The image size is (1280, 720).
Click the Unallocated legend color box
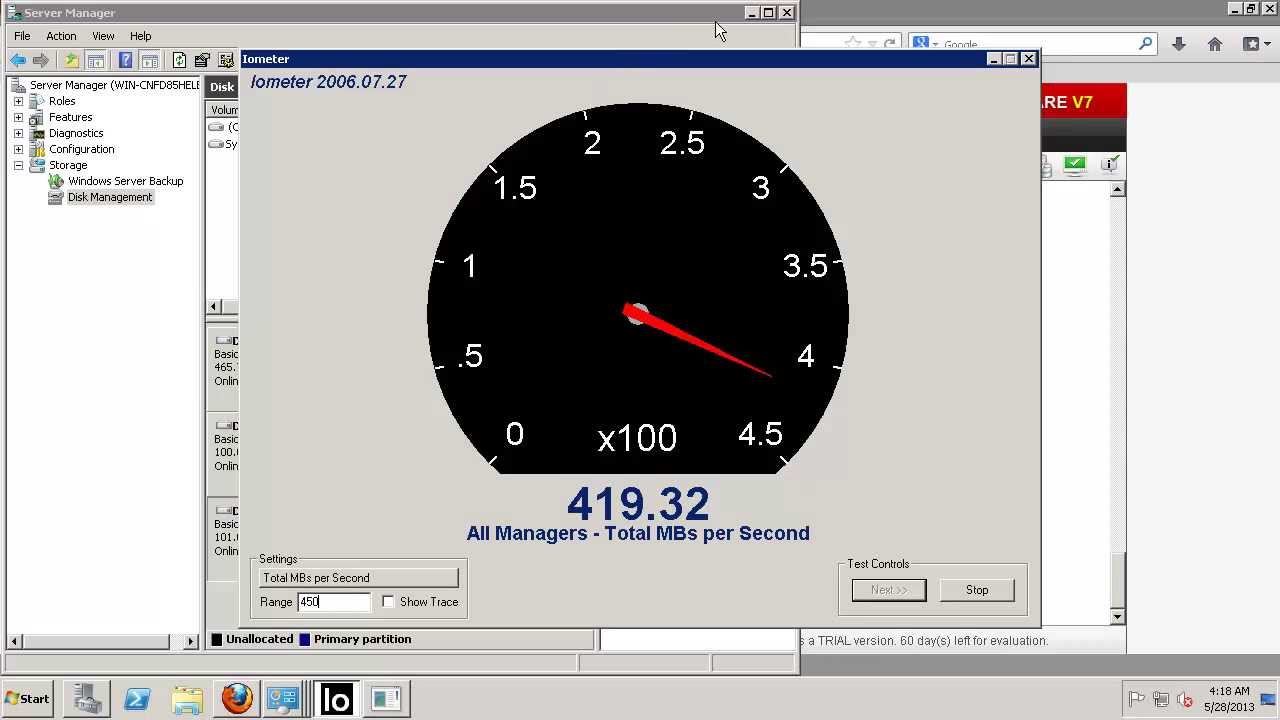(216, 639)
